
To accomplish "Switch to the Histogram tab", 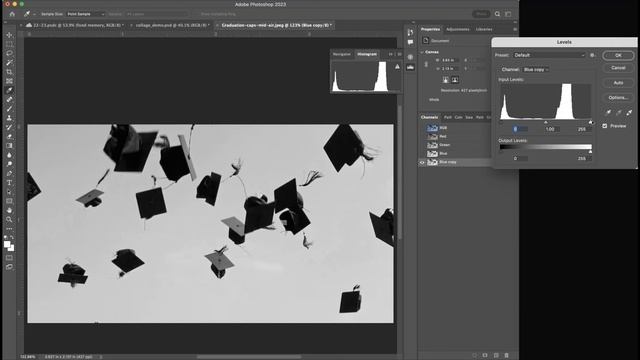I will point(367,54).
